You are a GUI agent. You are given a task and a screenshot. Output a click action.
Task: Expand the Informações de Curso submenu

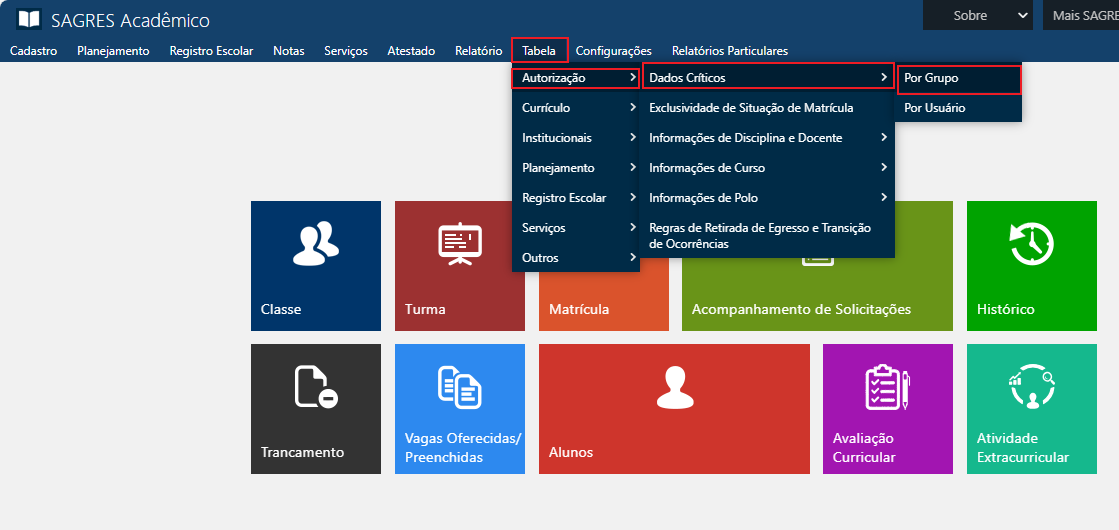[766, 168]
